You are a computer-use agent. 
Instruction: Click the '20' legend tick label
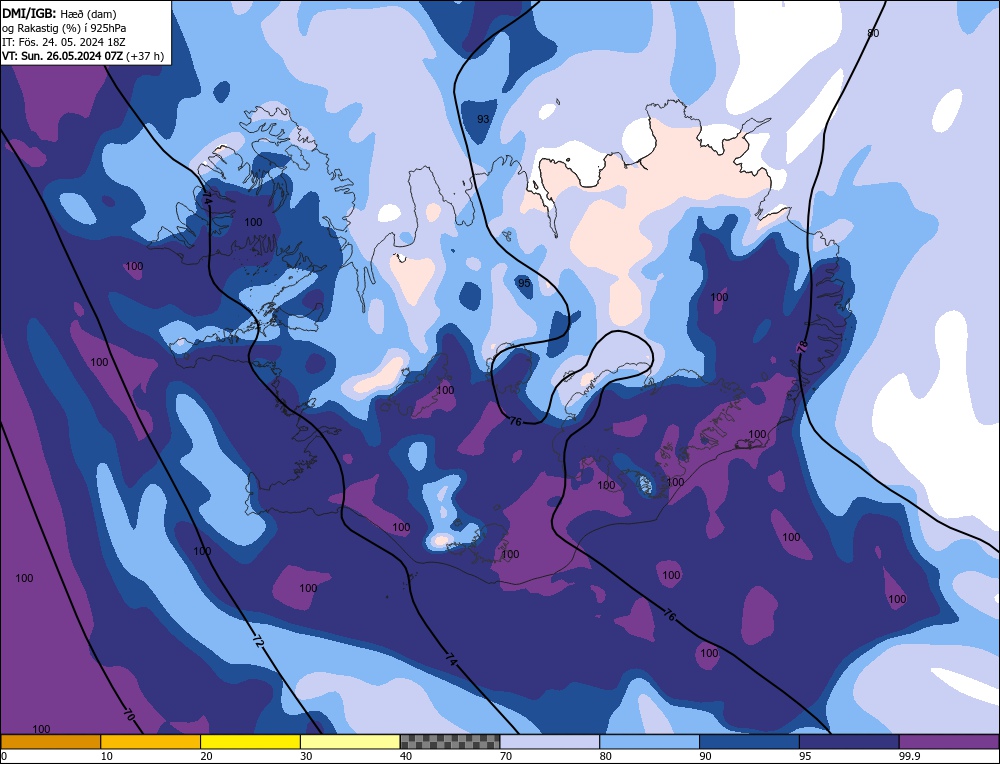click(x=207, y=756)
